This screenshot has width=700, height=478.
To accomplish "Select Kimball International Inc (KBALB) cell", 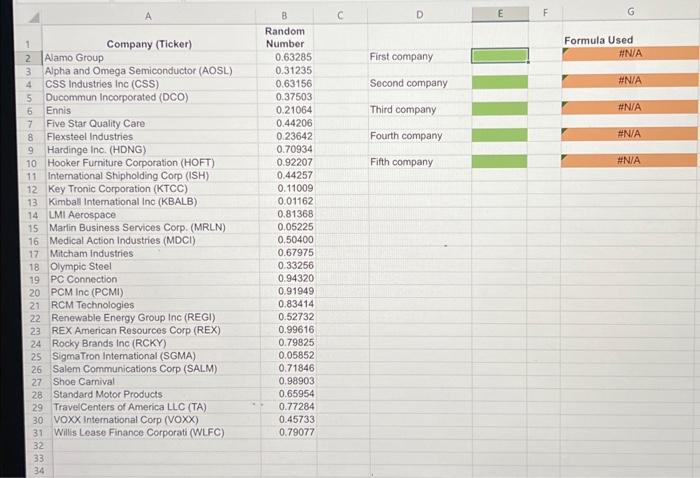I will click(154, 202).
